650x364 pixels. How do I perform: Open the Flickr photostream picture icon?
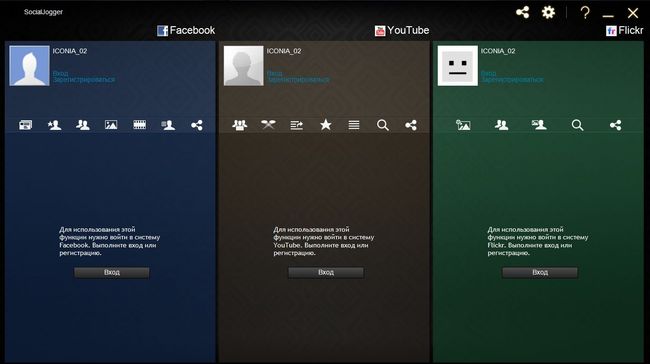463,125
